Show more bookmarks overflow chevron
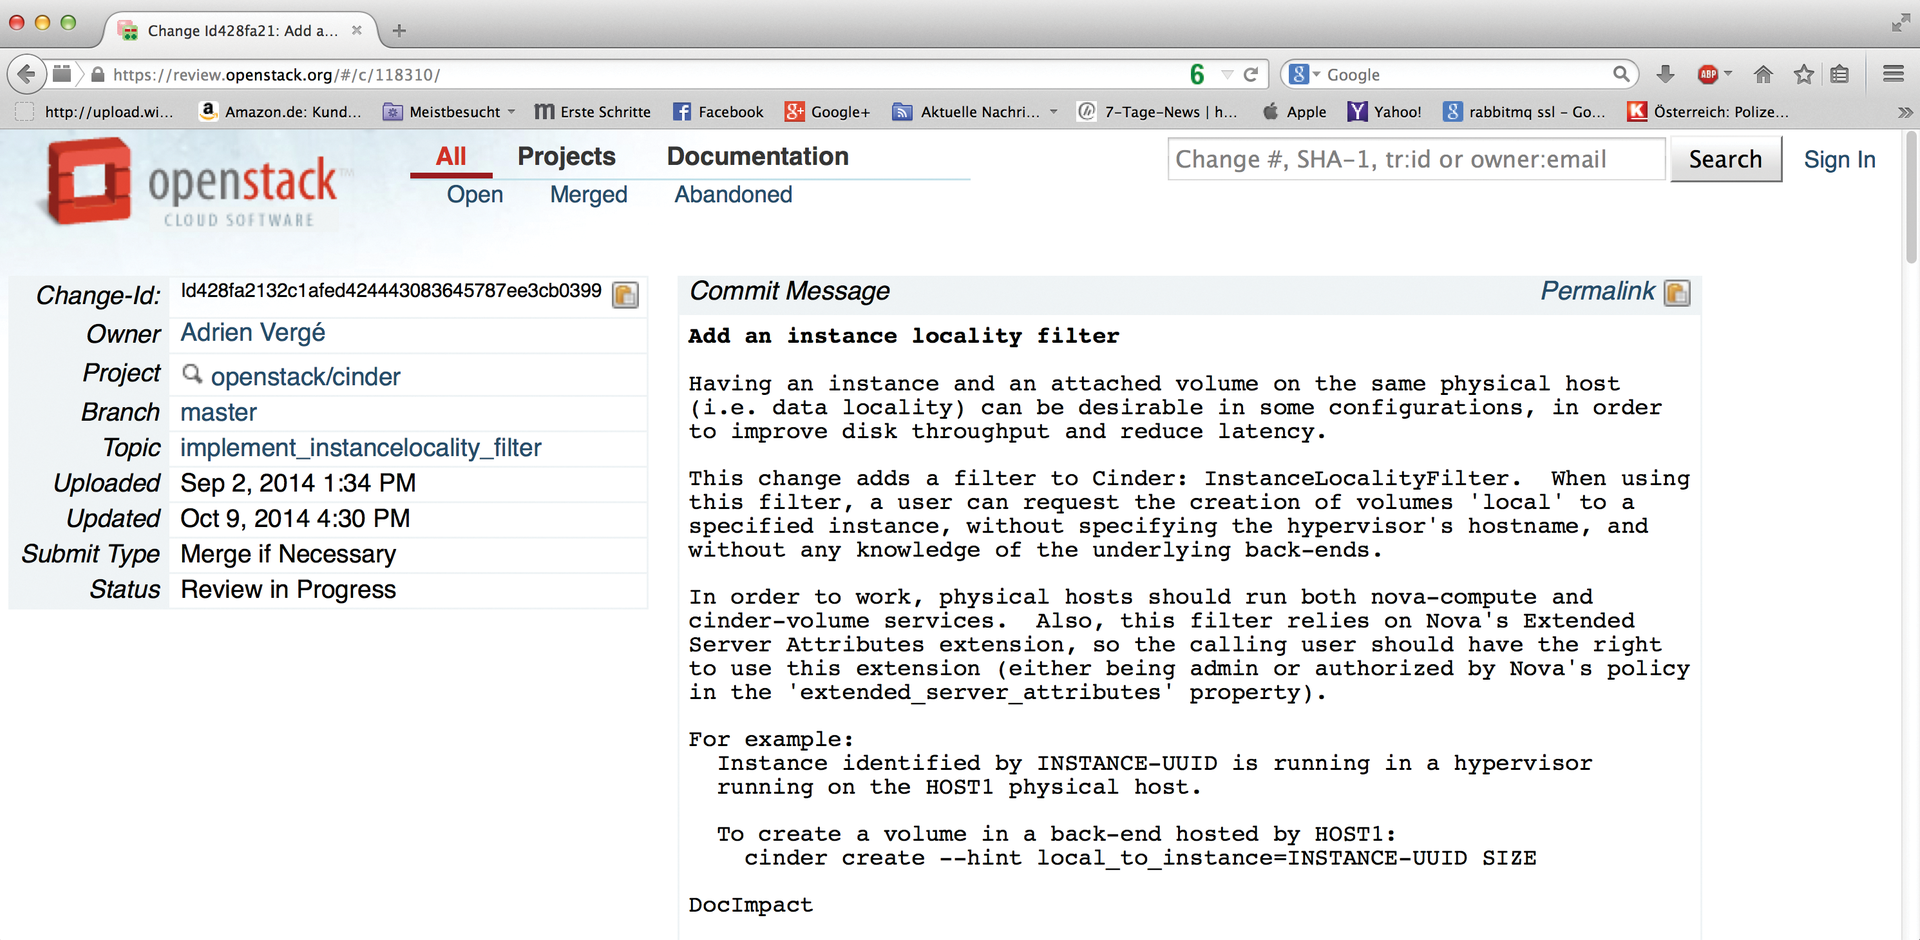 click(1904, 112)
